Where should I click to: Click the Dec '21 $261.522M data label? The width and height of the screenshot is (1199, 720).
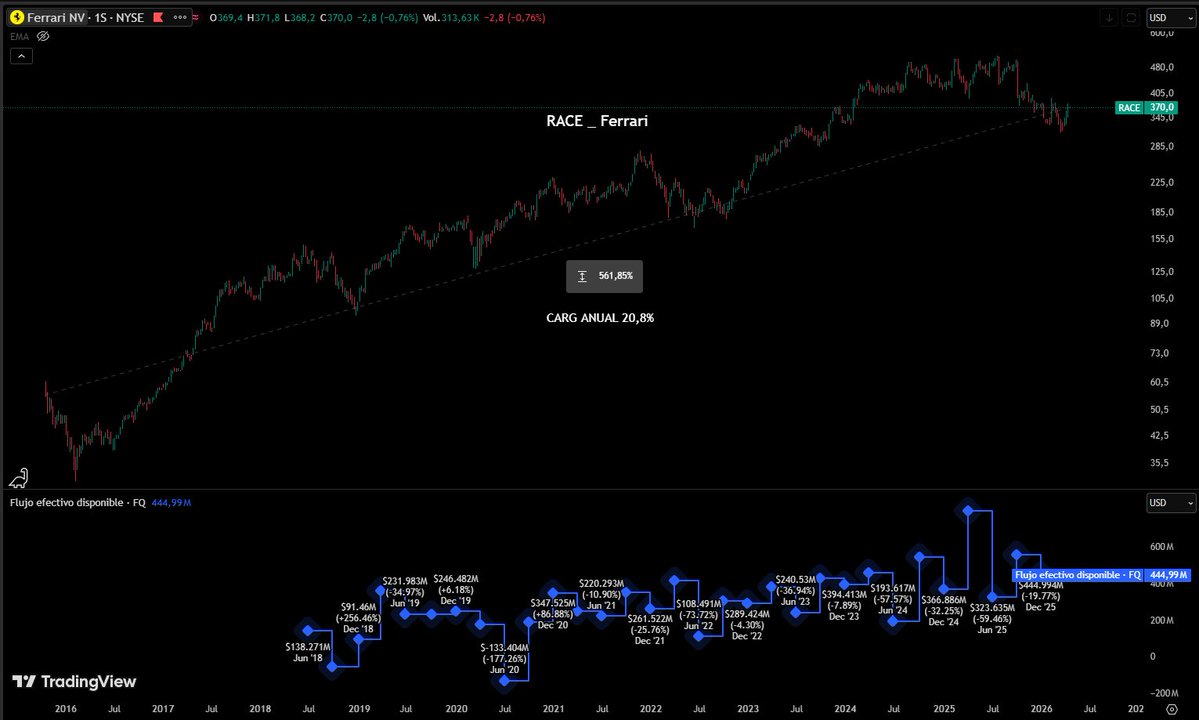click(649, 629)
